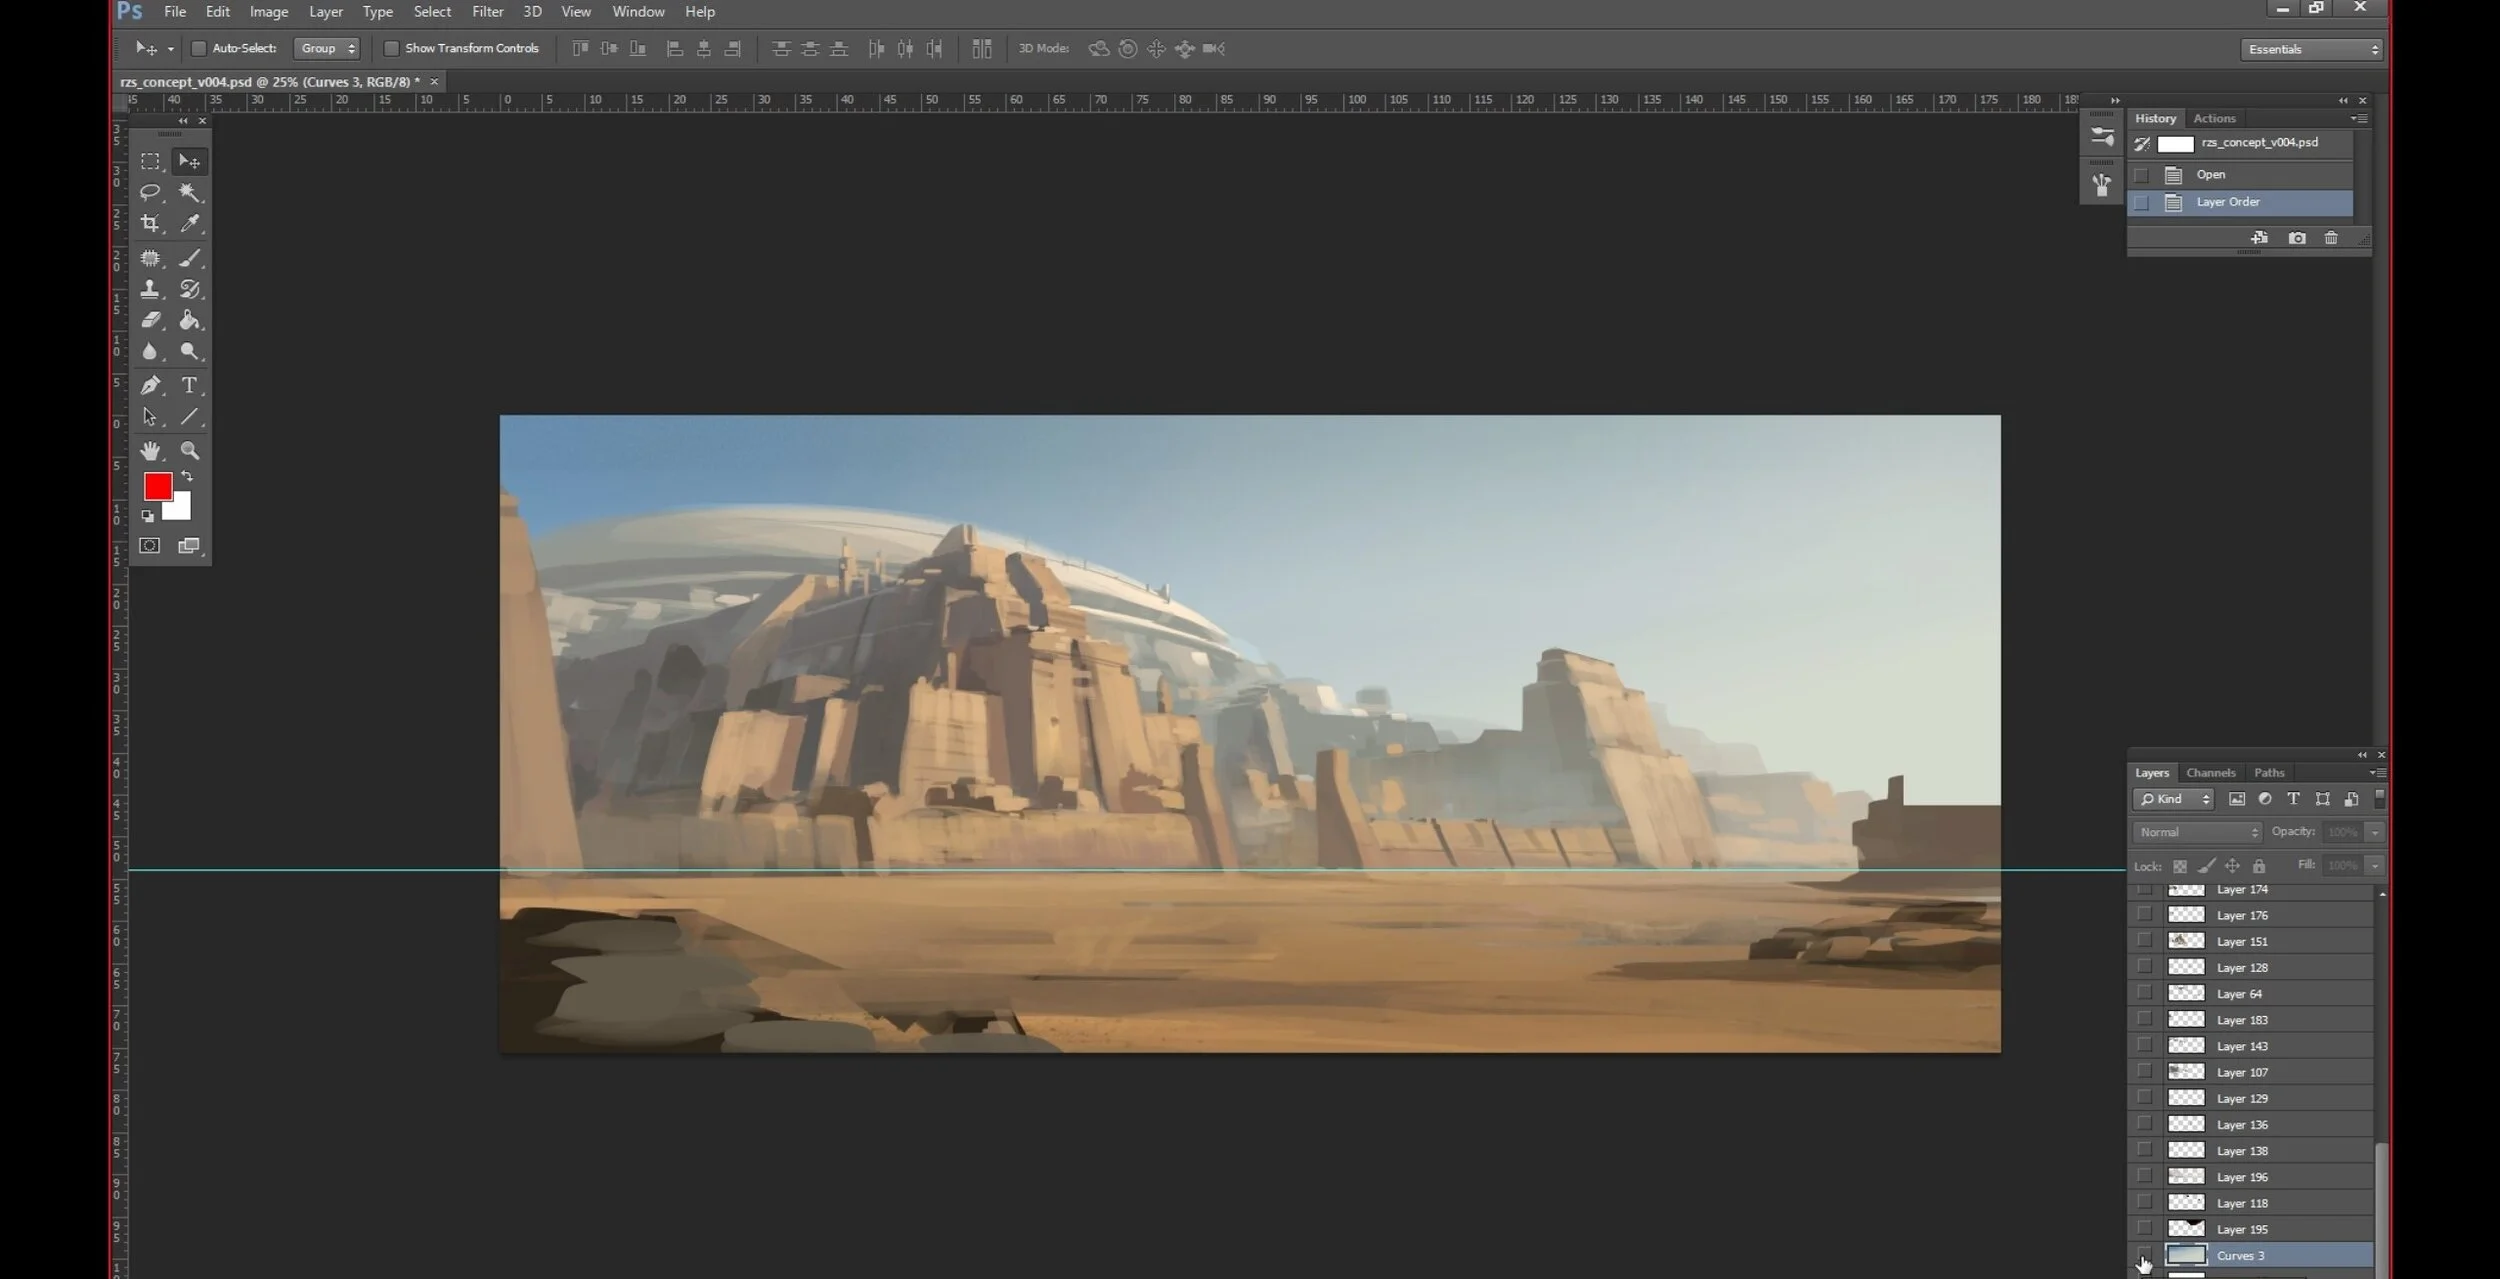Select the Lasso tool
The image size is (2500, 1279).
[x=150, y=191]
